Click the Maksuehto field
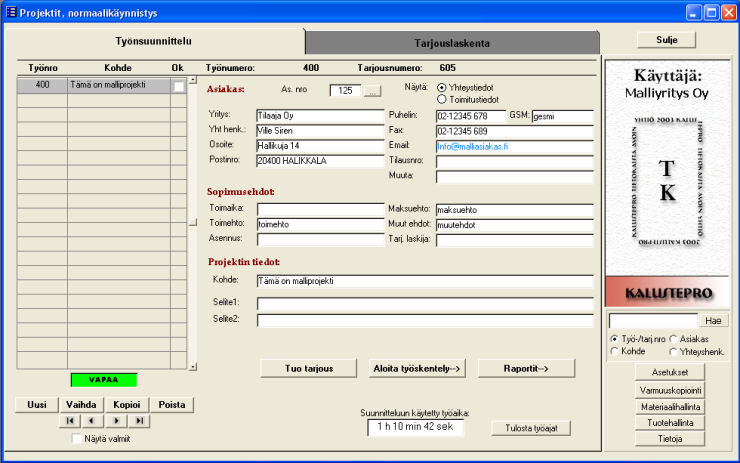The image size is (740, 463). [514, 210]
